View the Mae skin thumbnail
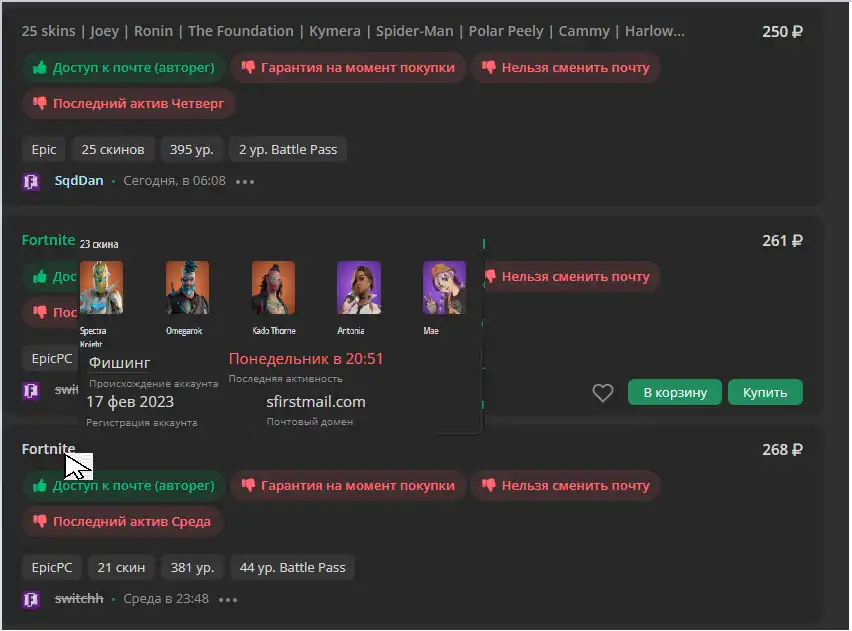 444,288
